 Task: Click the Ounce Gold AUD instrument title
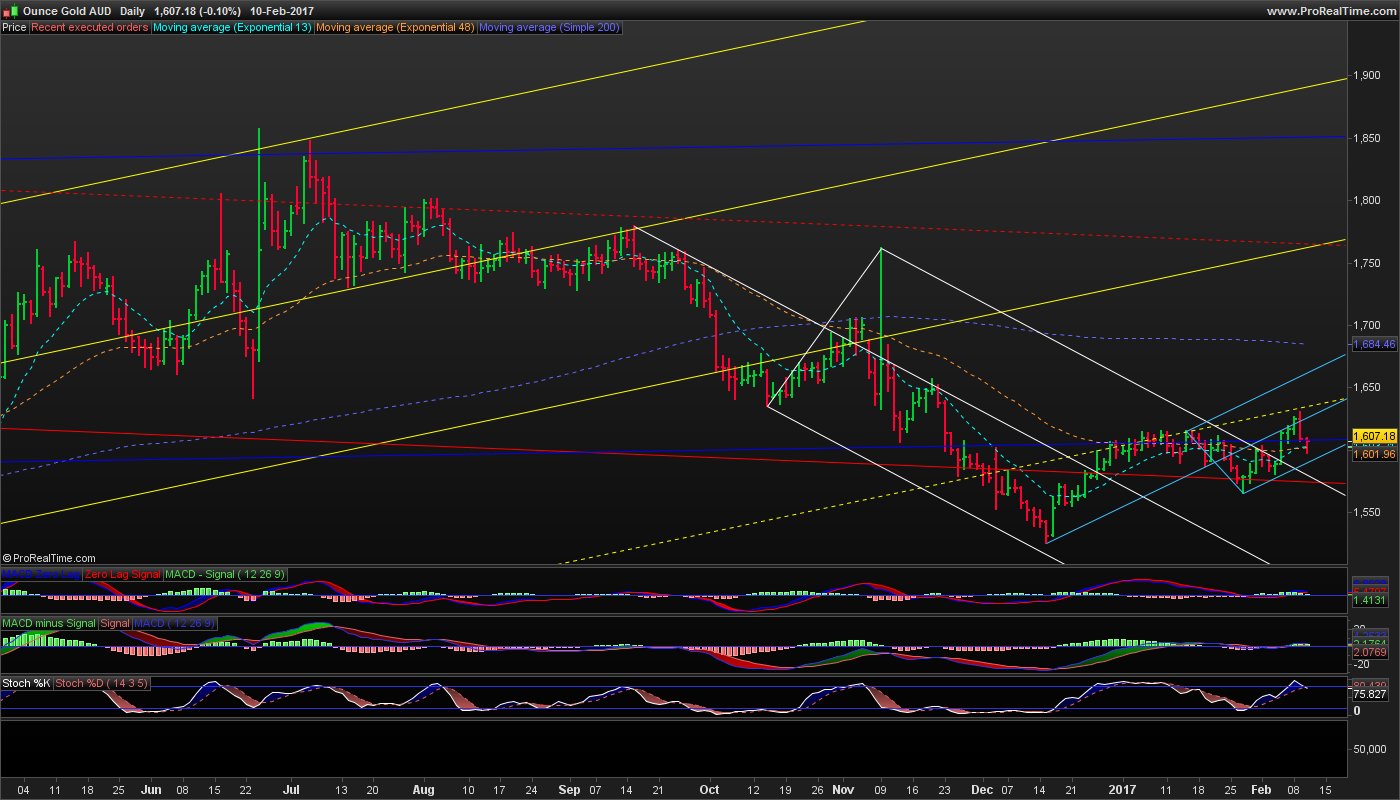tap(67, 10)
